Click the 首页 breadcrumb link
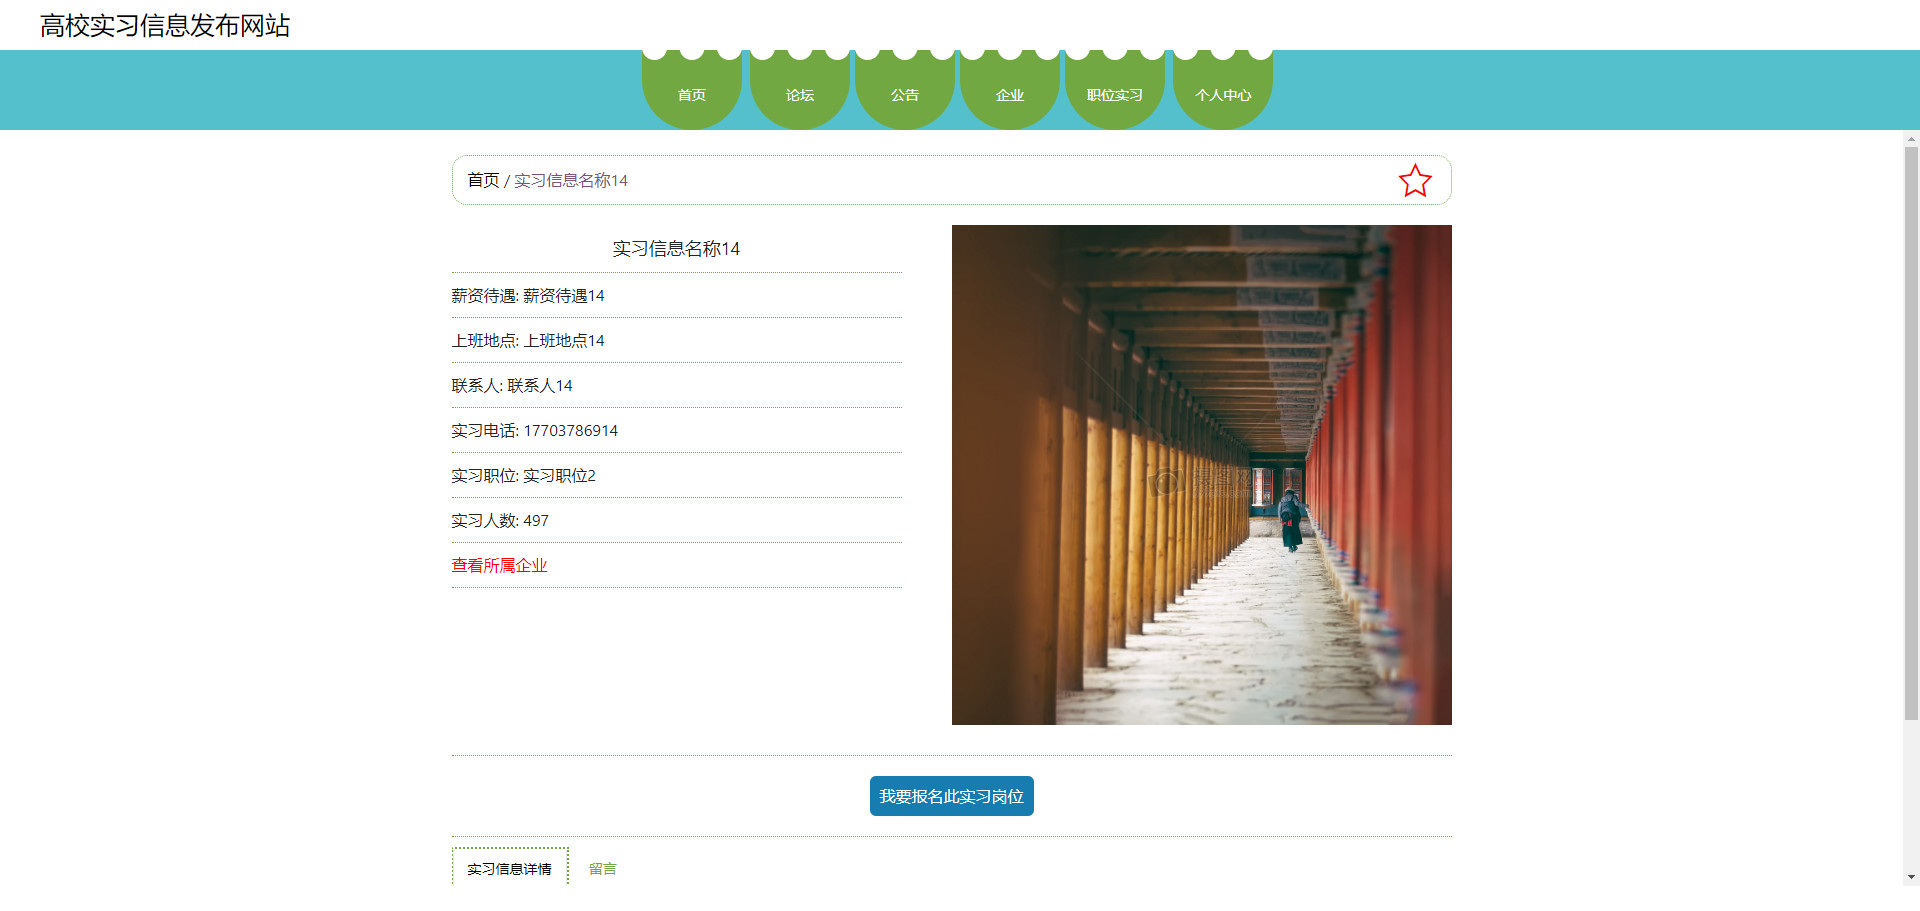The height and width of the screenshot is (911, 1920). click(x=483, y=180)
